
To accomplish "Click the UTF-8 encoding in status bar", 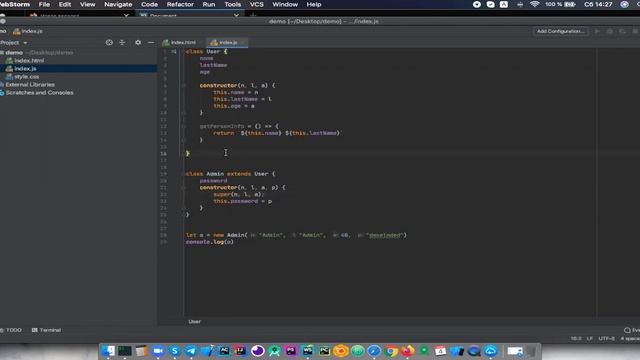I will click(607, 338).
